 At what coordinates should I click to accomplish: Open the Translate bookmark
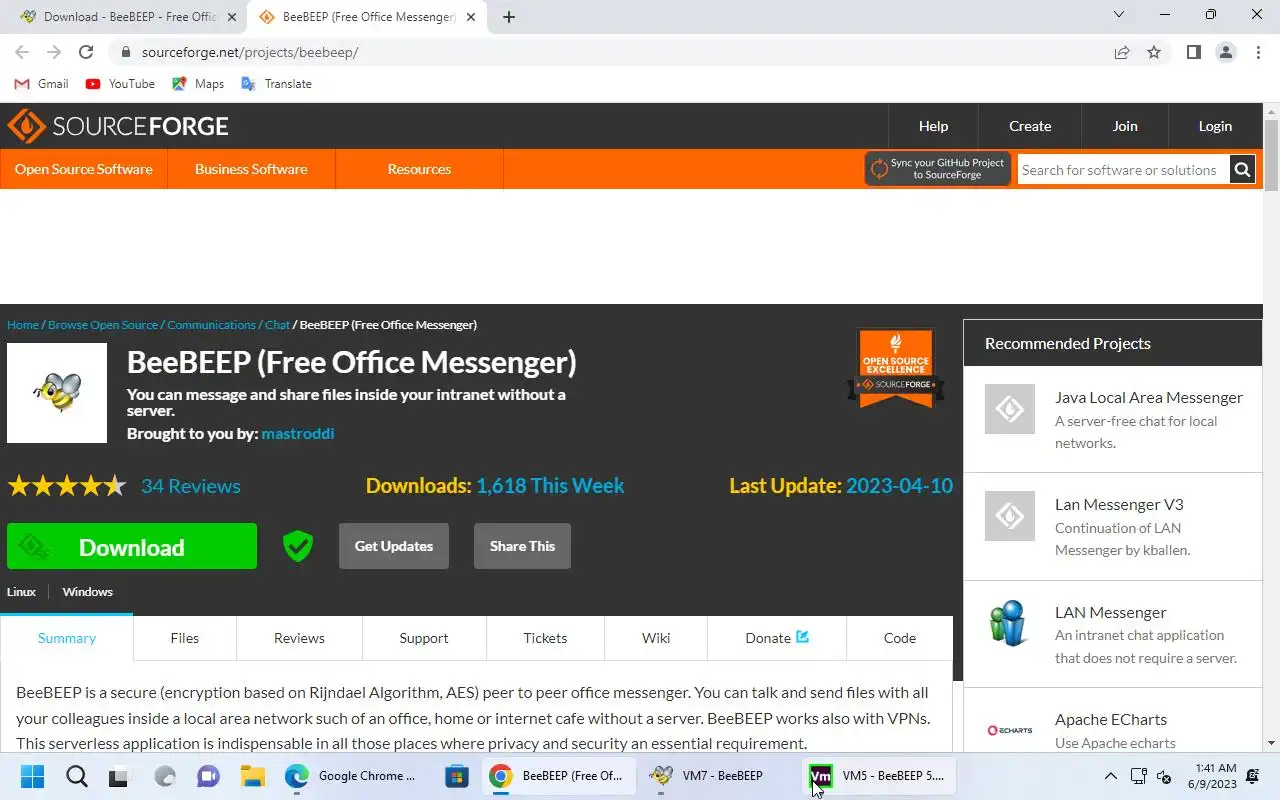pos(277,84)
